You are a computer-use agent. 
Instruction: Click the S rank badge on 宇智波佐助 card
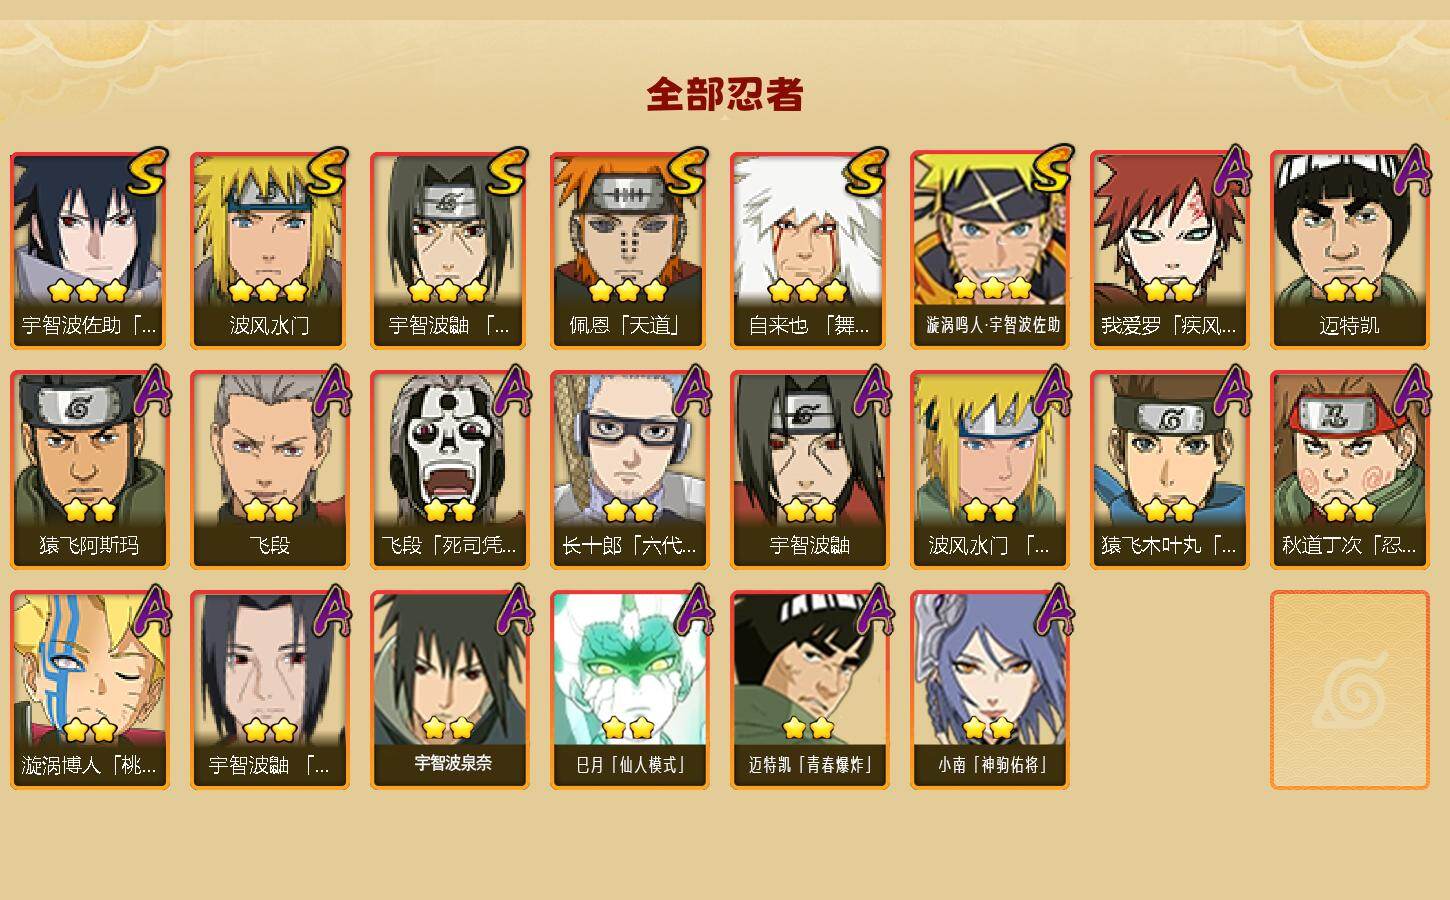[147, 171]
